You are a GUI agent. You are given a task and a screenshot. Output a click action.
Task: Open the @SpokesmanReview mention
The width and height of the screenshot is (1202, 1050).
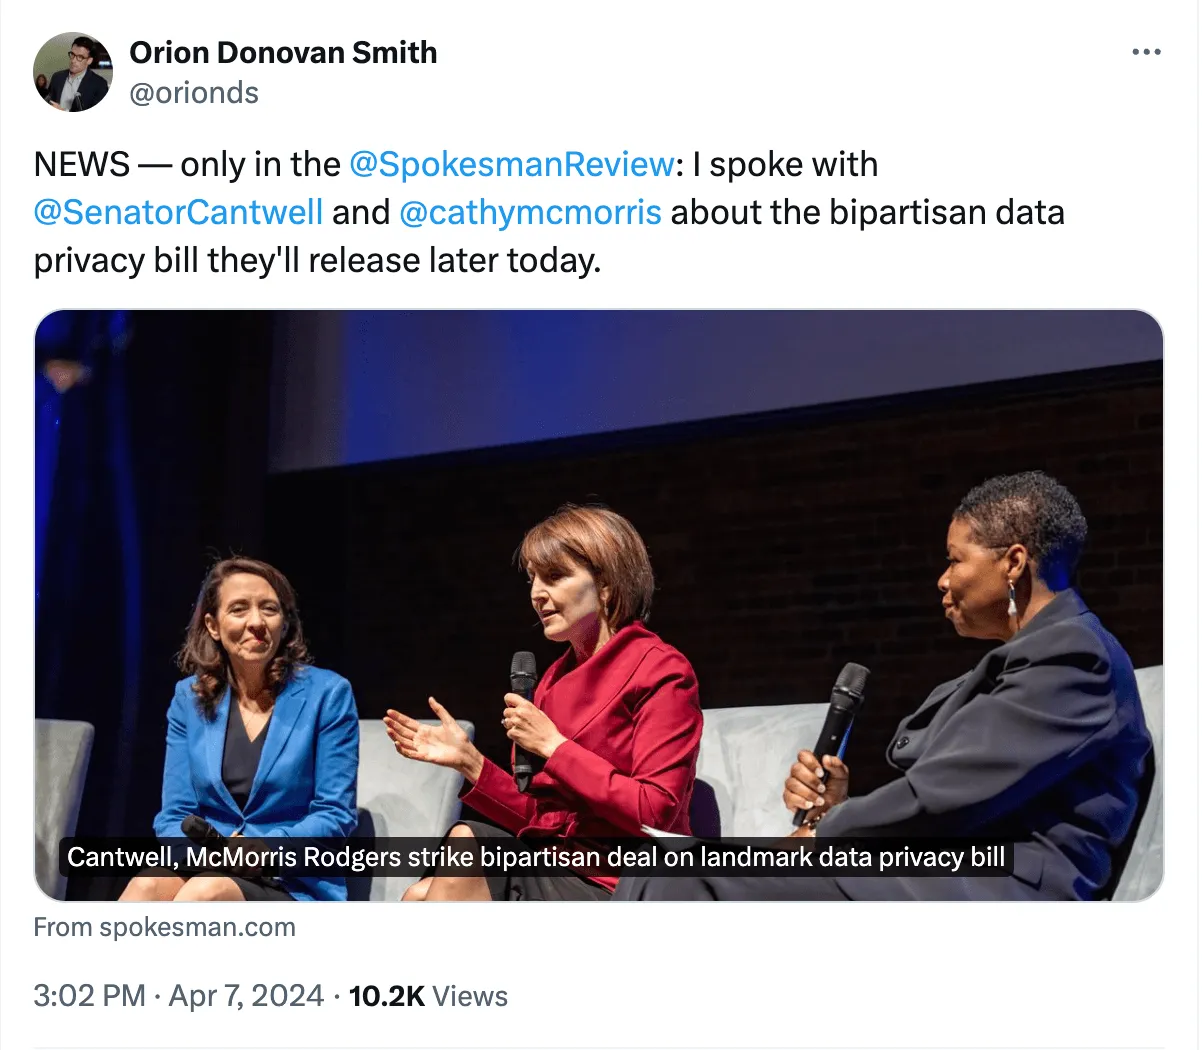click(512, 164)
